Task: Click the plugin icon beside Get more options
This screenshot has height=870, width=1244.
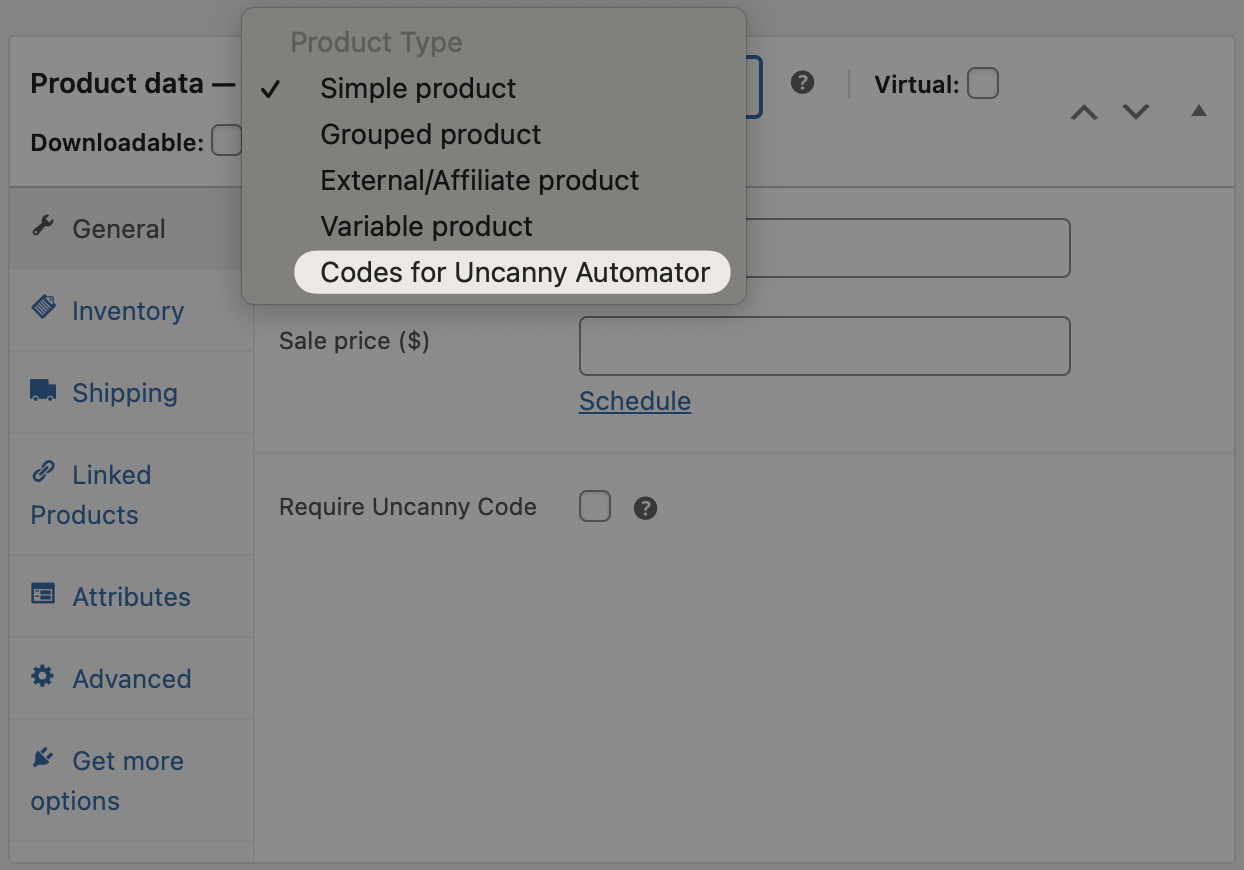Action: 42,758
